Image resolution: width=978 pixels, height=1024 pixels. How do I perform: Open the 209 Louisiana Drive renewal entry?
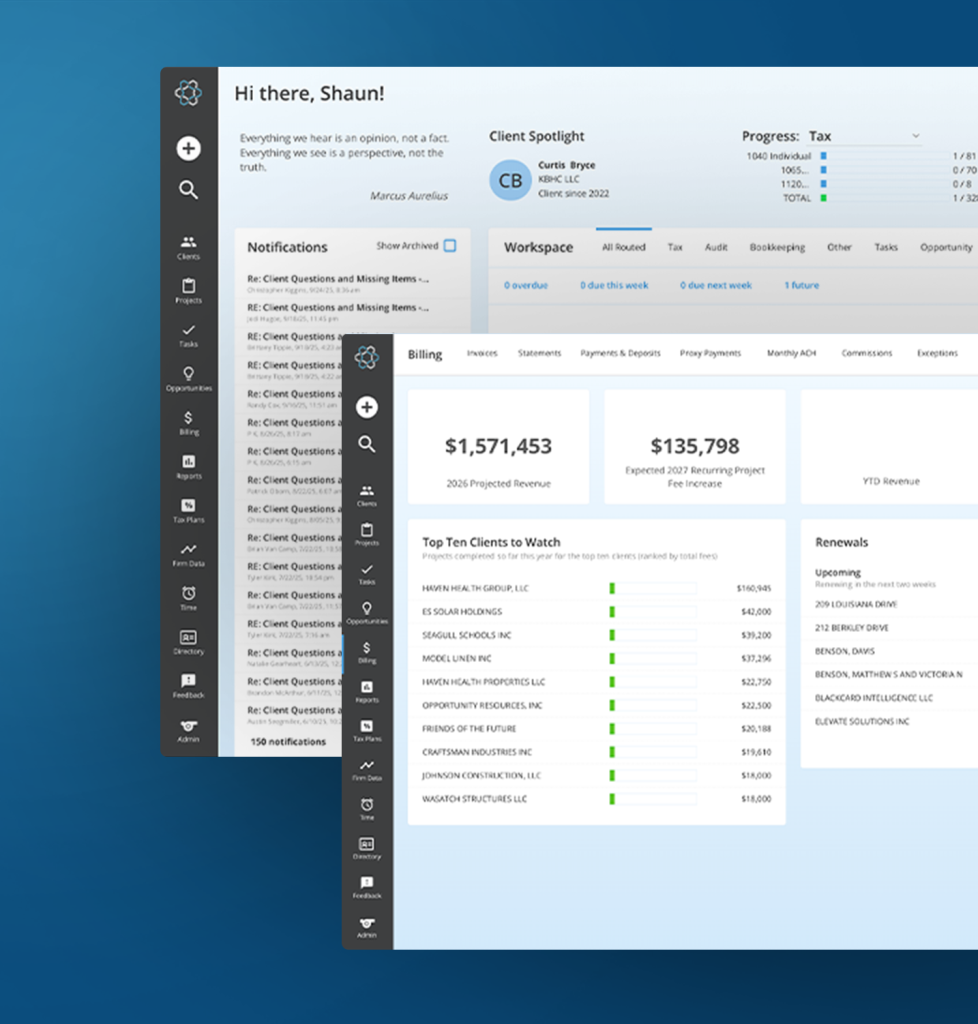856,605
